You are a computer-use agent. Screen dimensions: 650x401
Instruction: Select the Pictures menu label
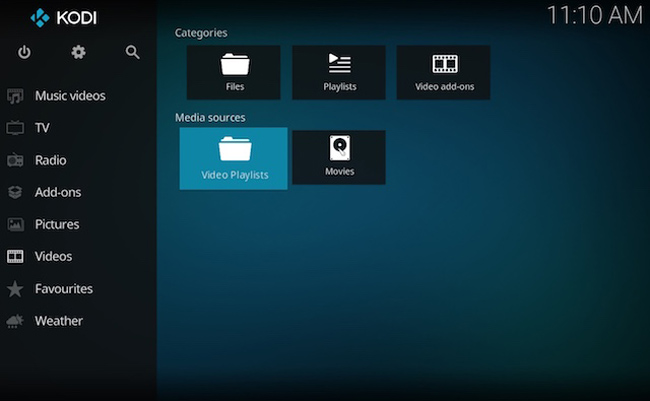coord(57,224)
